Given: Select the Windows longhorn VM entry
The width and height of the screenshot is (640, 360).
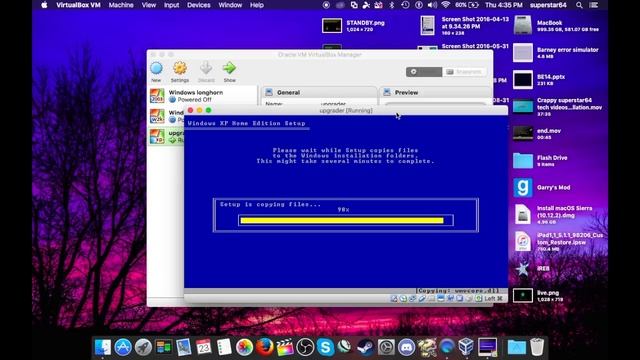Looking at the screenshot, I should coord(203,96).
